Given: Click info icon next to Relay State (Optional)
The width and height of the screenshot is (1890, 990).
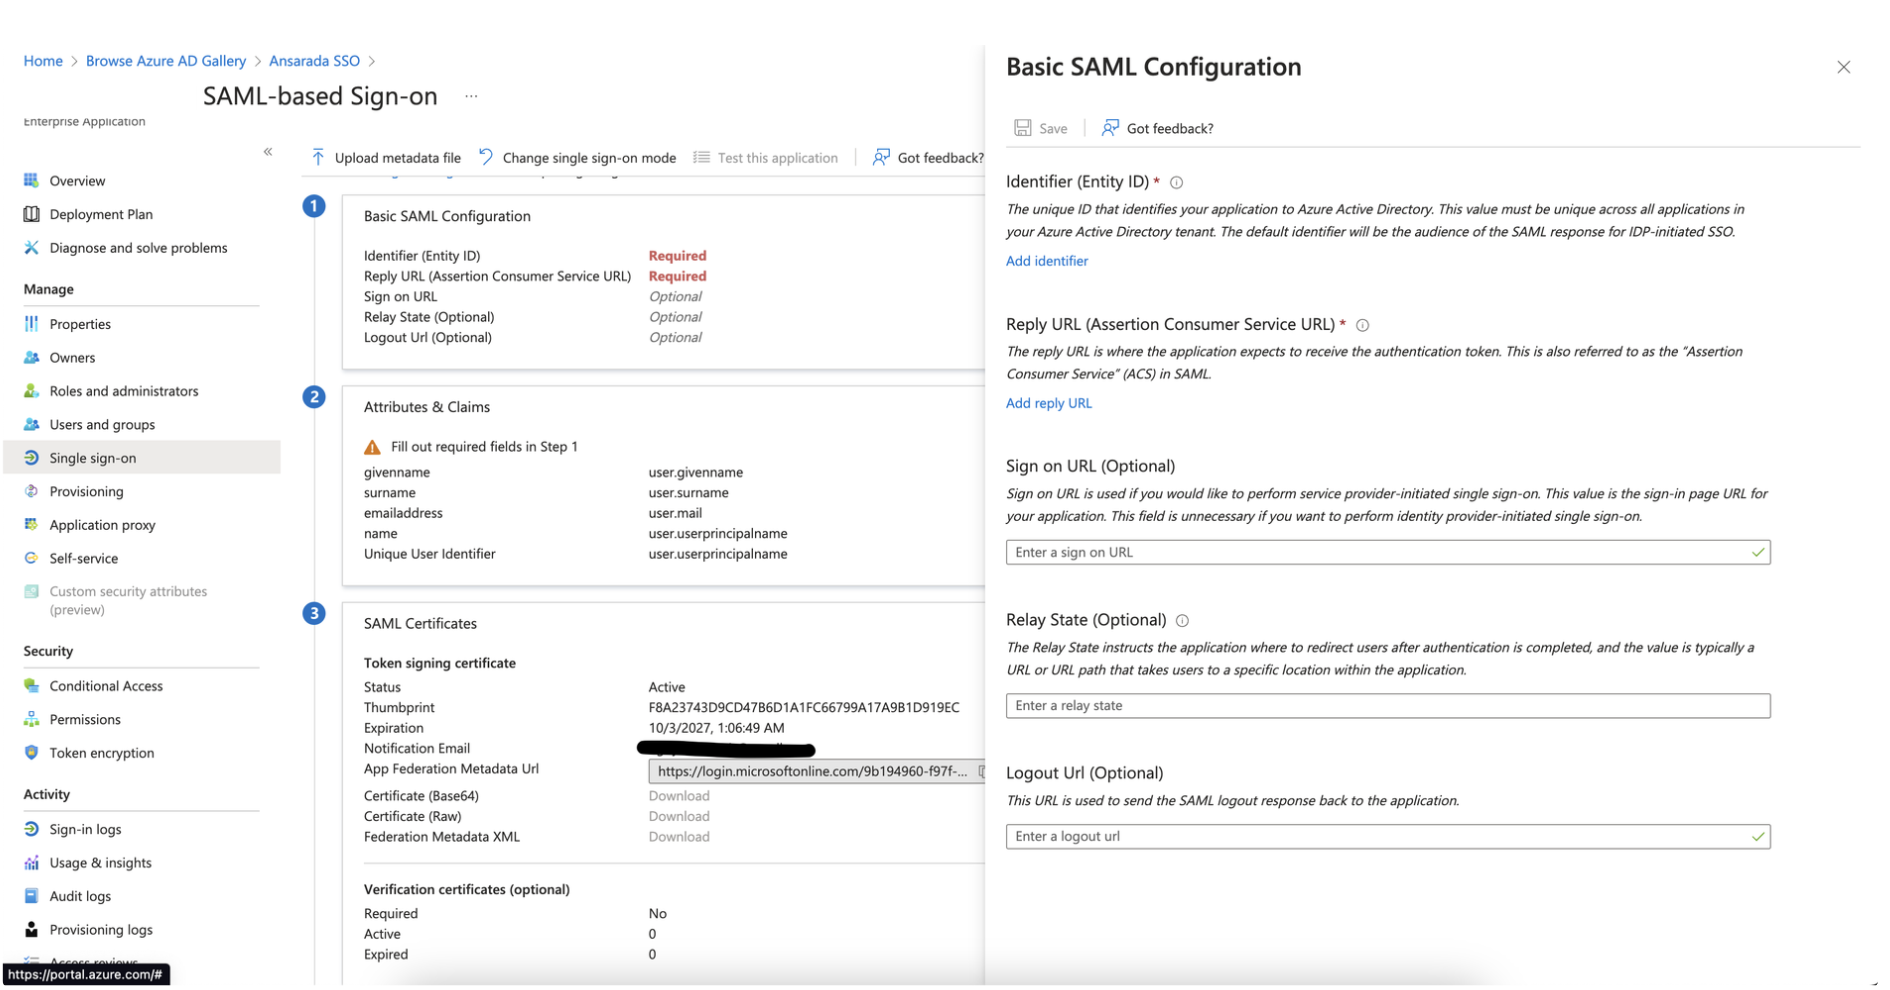Looking at the screenshot, I should [x=1182, y=621].
